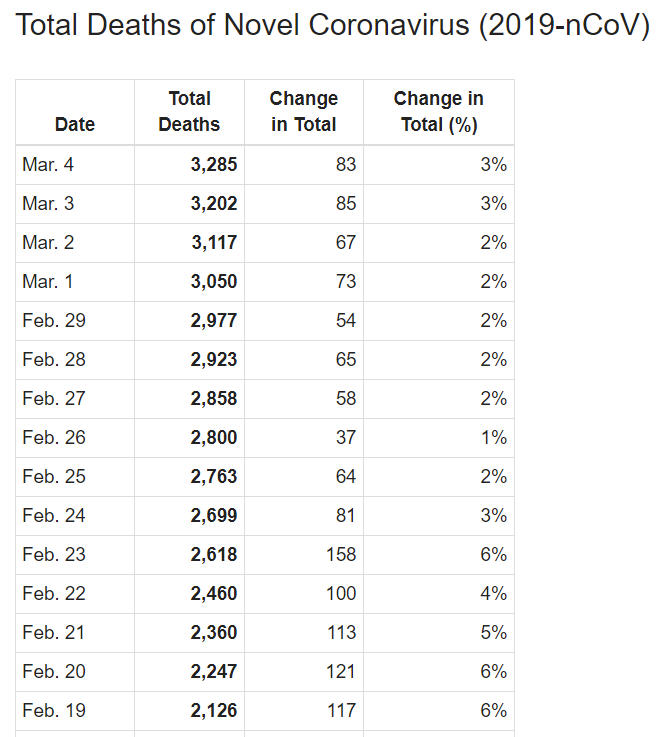The image size is (668, 737).
Task: Click the 3,117 total deaths cell
Action: click(214, 243)
